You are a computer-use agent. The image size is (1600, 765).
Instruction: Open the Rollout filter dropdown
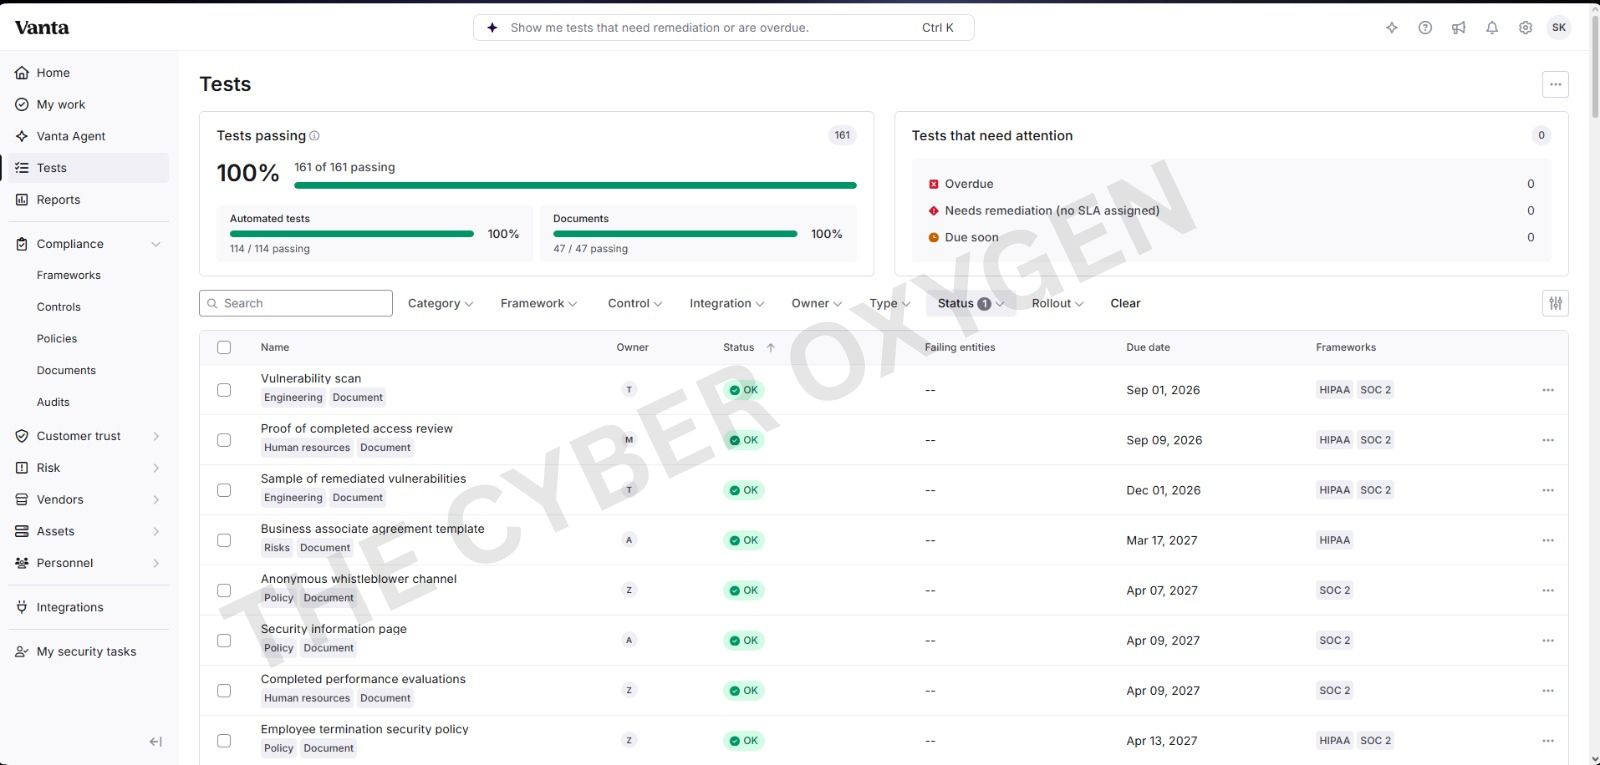pos(1058,303)
